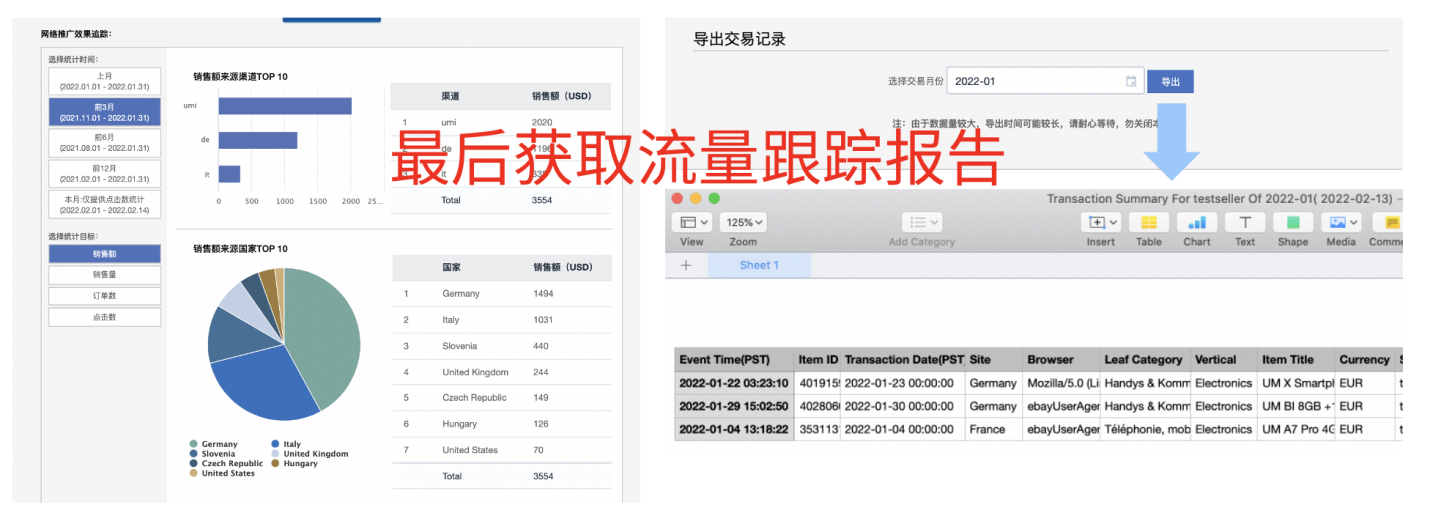
Task: Click the blue 导出 export button
Action: coord(1170,81)
